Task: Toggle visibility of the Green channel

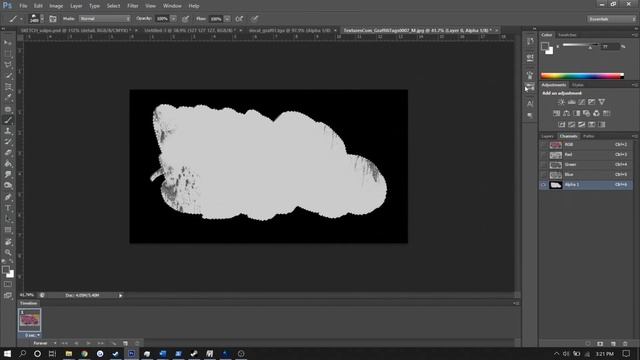Action: pos(544,165)
